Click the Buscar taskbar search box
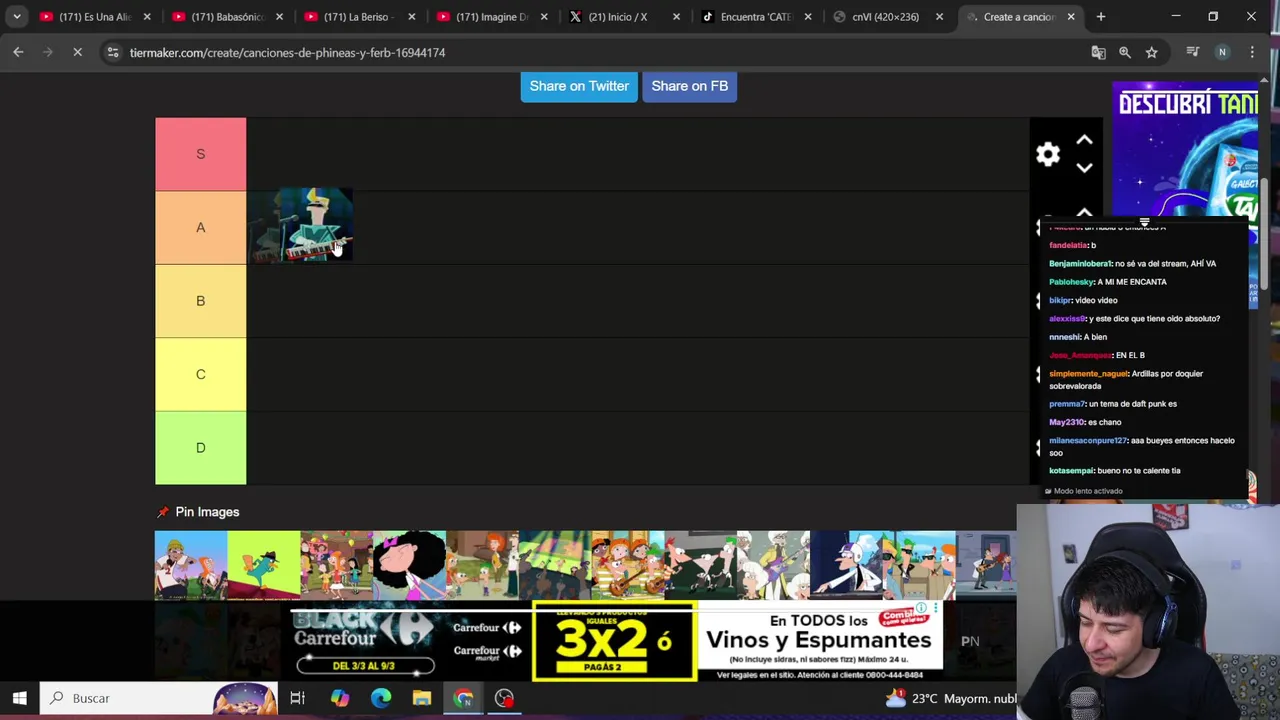Screen dimensions: 1280x720 [160, 698]
